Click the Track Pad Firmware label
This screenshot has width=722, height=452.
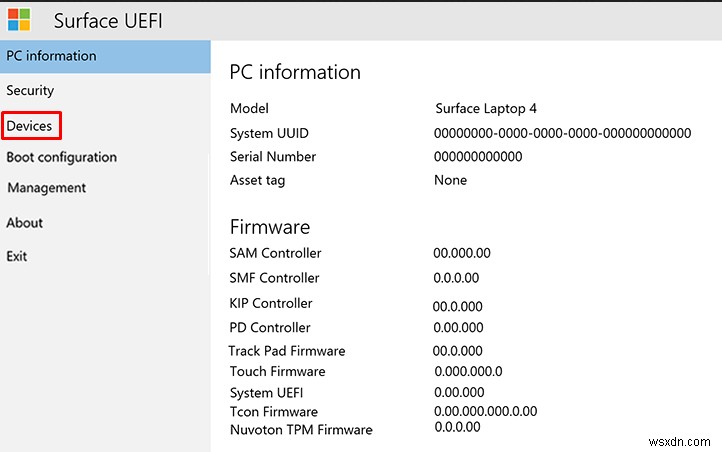click(287, 351)
